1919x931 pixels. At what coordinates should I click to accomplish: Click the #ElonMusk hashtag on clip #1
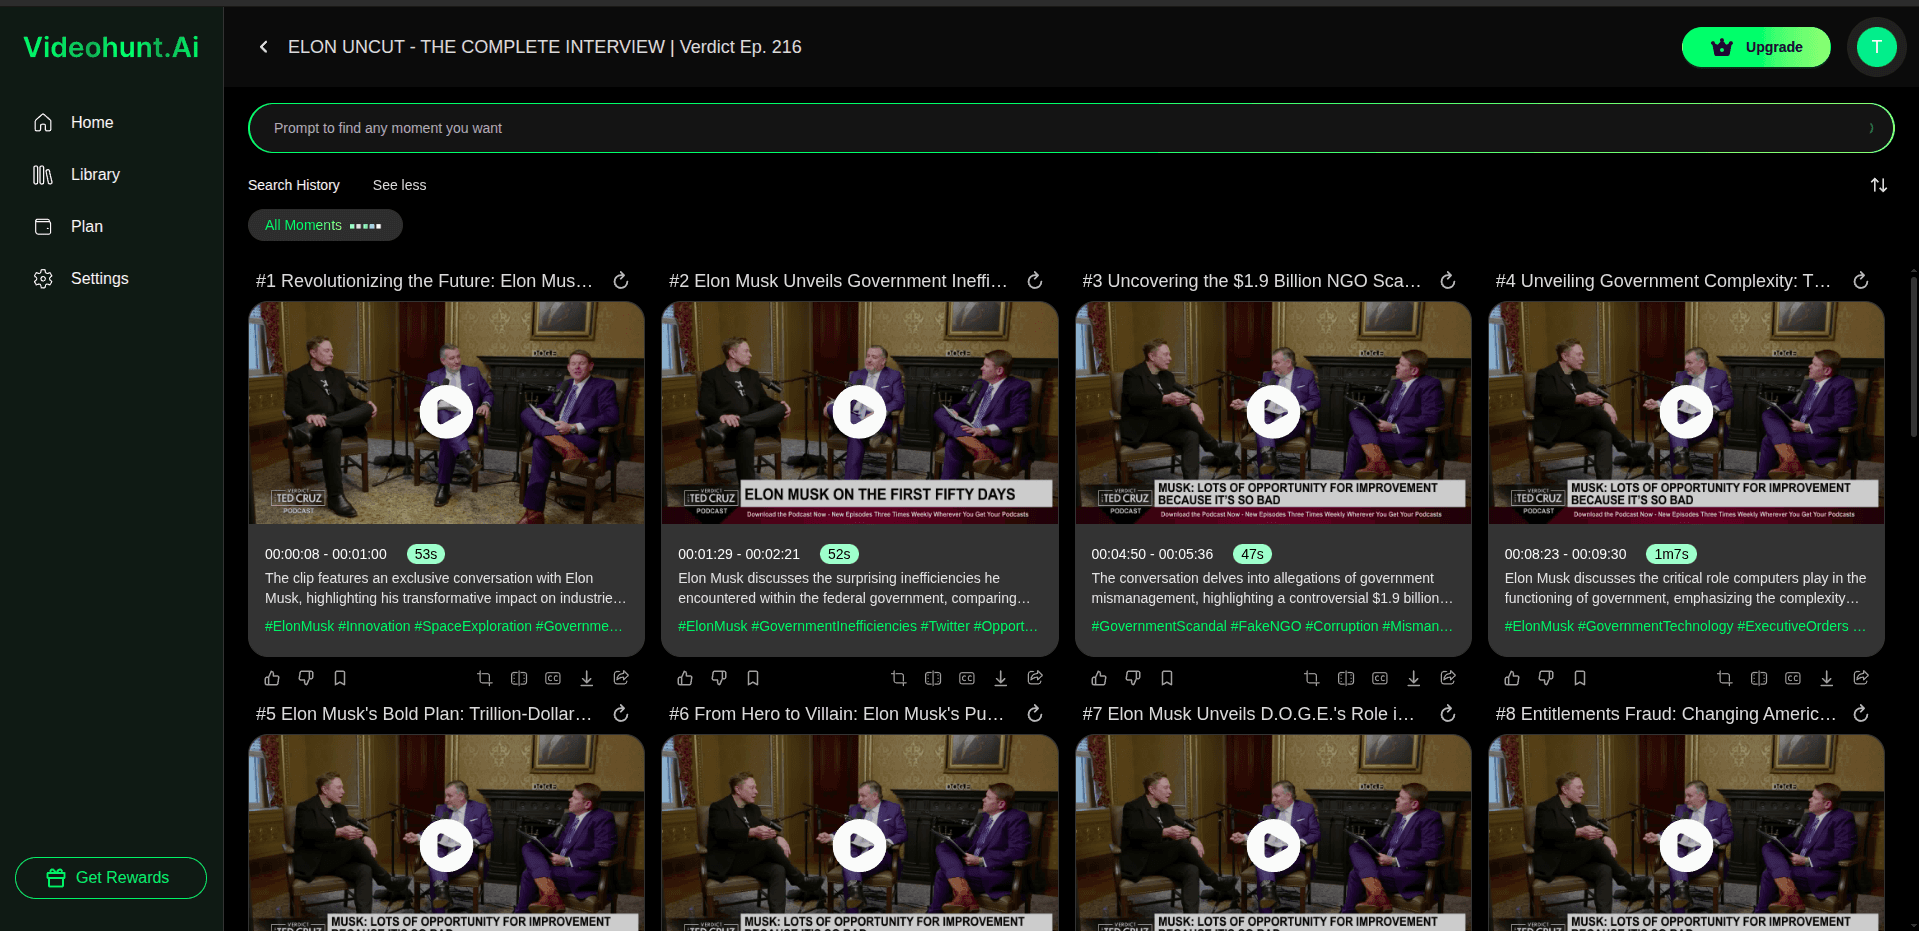[x=299, y=626]
